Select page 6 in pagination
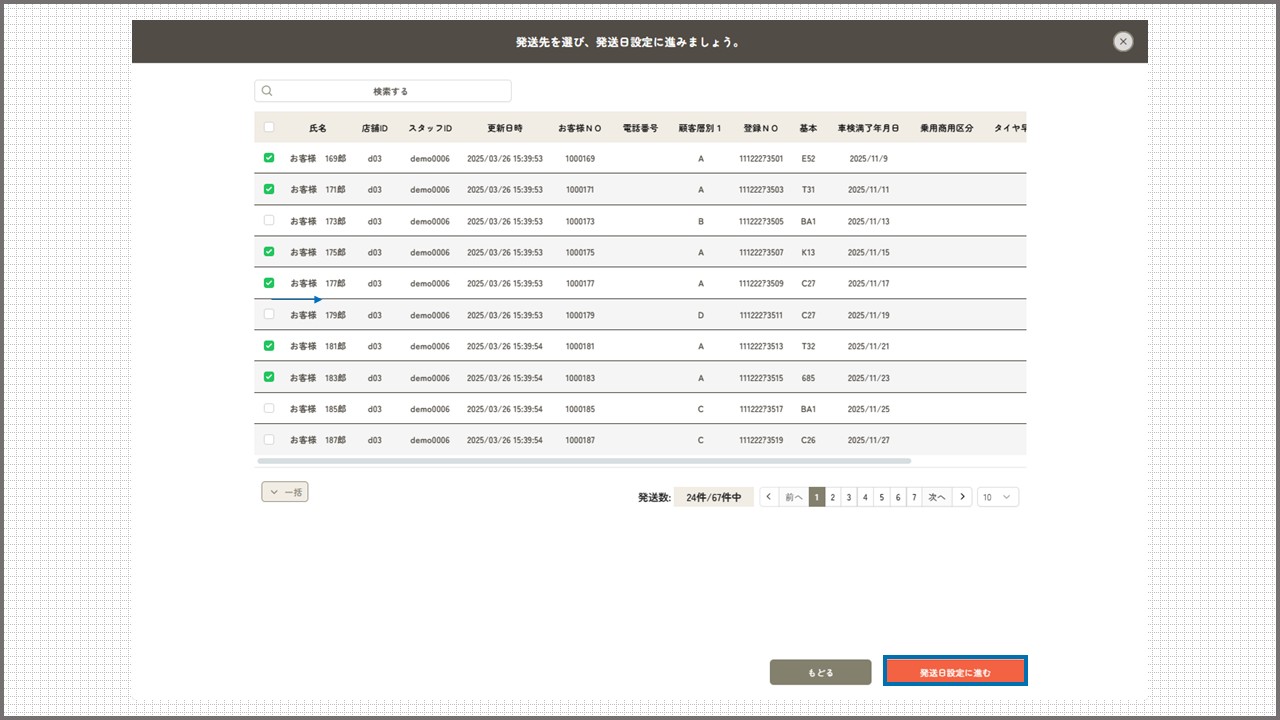The height and width of the screenshot is (720, 1280). click(x=898, y=497)
